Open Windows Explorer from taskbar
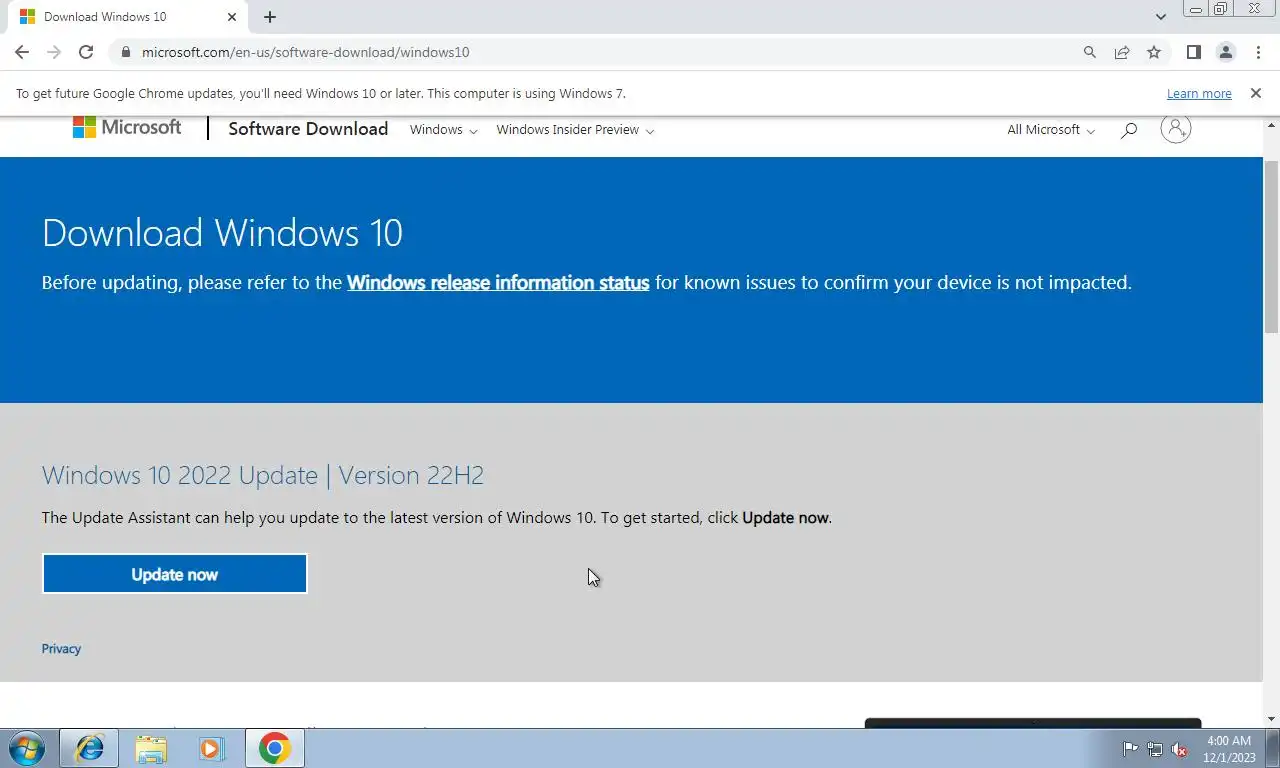 (x=151, y=748)
